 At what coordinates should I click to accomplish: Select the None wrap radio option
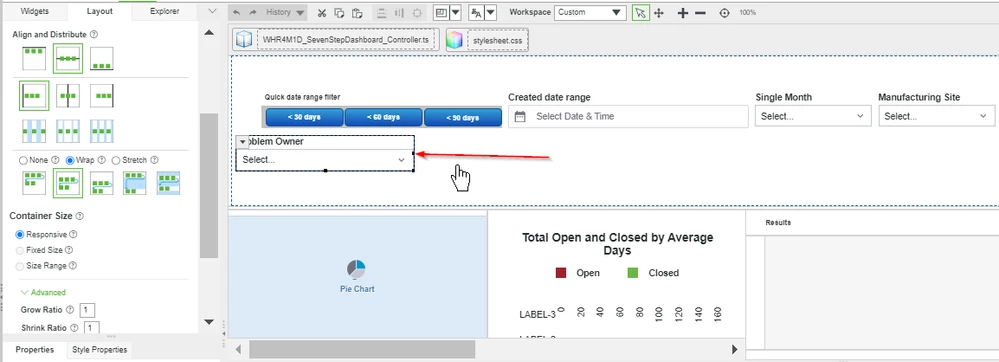click(x=24, y=160)
